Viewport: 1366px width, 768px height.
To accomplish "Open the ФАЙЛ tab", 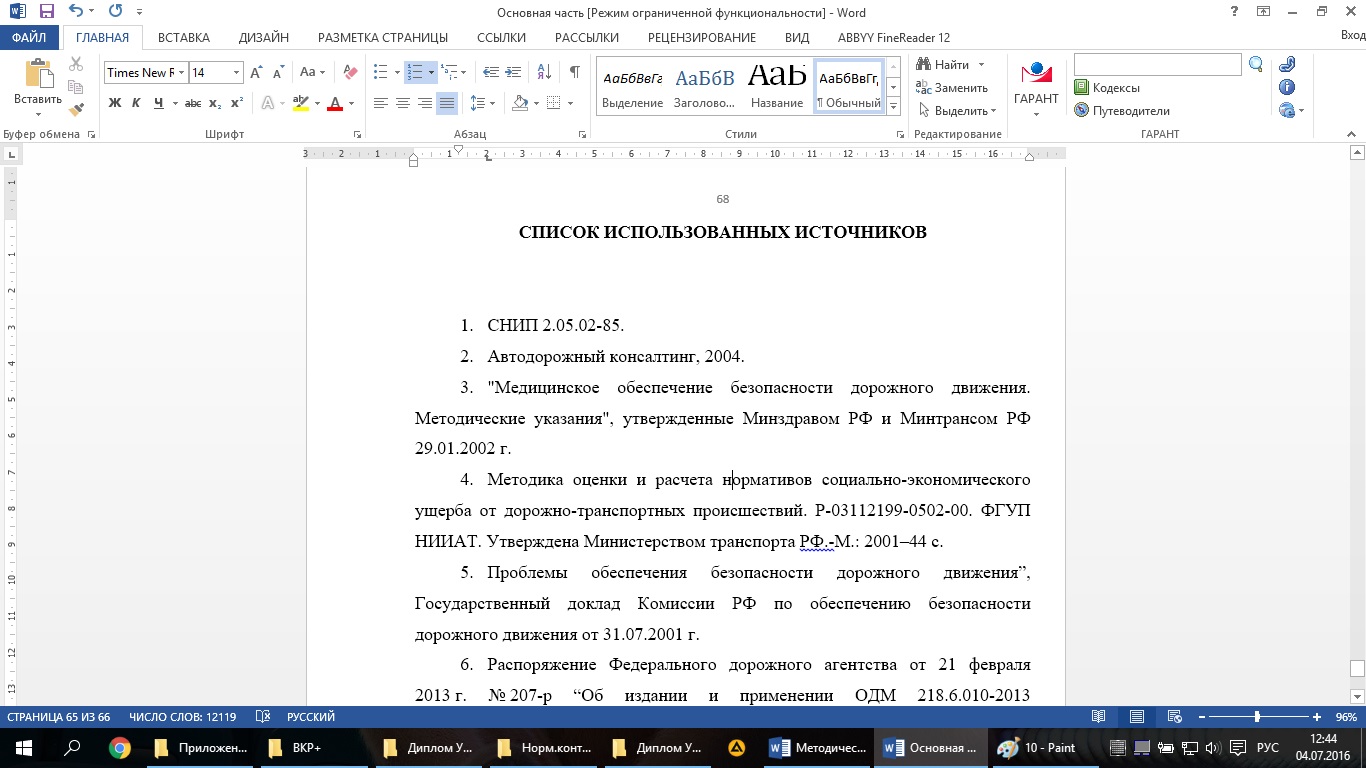I will 30,38.
